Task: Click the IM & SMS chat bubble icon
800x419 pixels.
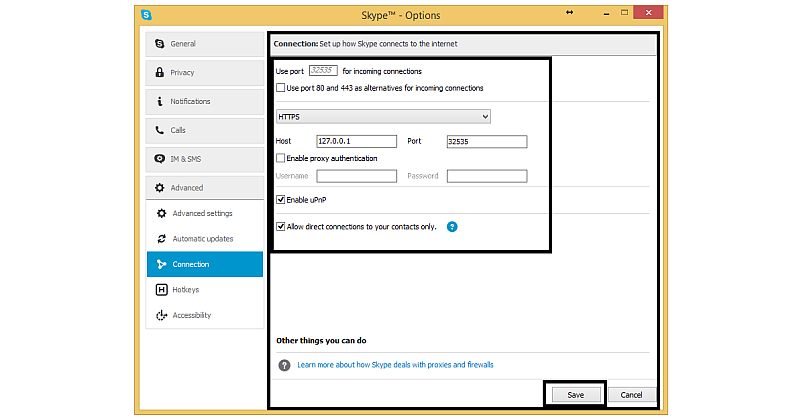Action: point(160,159)
